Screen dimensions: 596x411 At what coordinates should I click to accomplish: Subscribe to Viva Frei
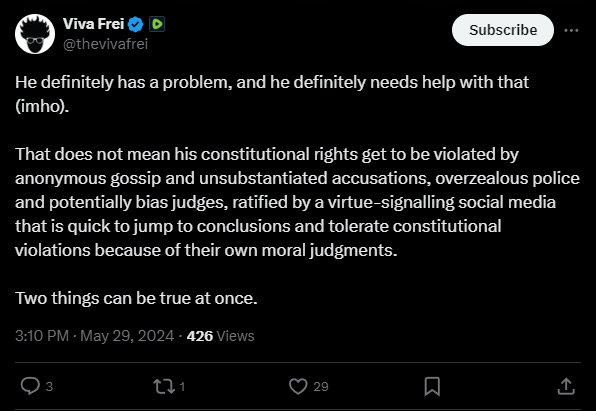click(502, 30)
